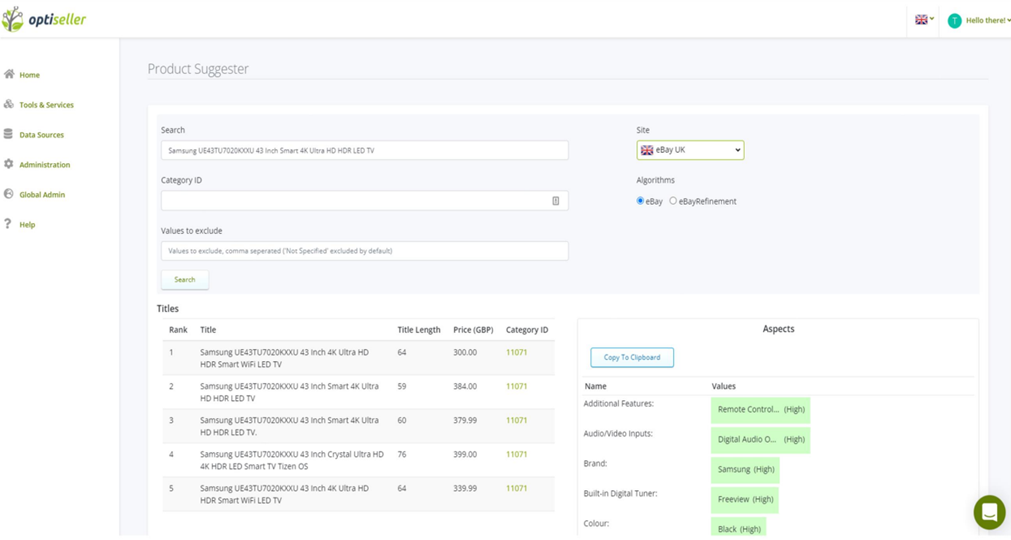Viewport: 1011px width, 540px height.
Task: Go to Home menu item
Action: pyautogui.click(x=30, y=75)
